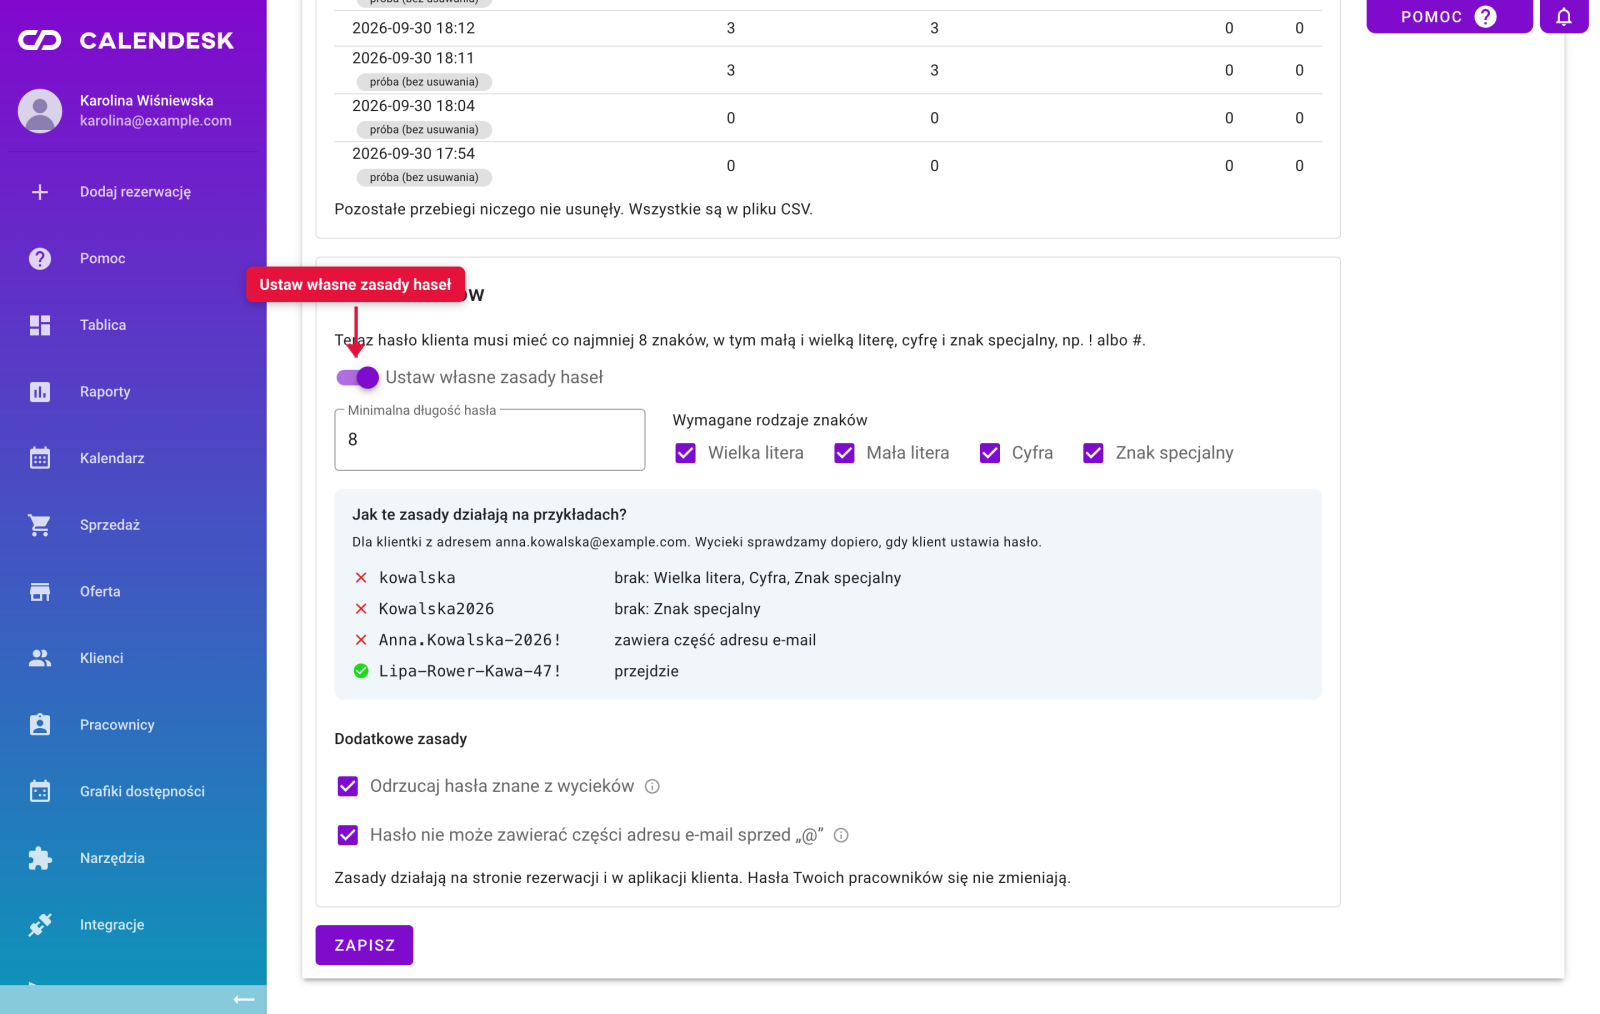Click the plus icon for Dodaj rezerwację
Screen dimensions: 1600x1014
40,192
